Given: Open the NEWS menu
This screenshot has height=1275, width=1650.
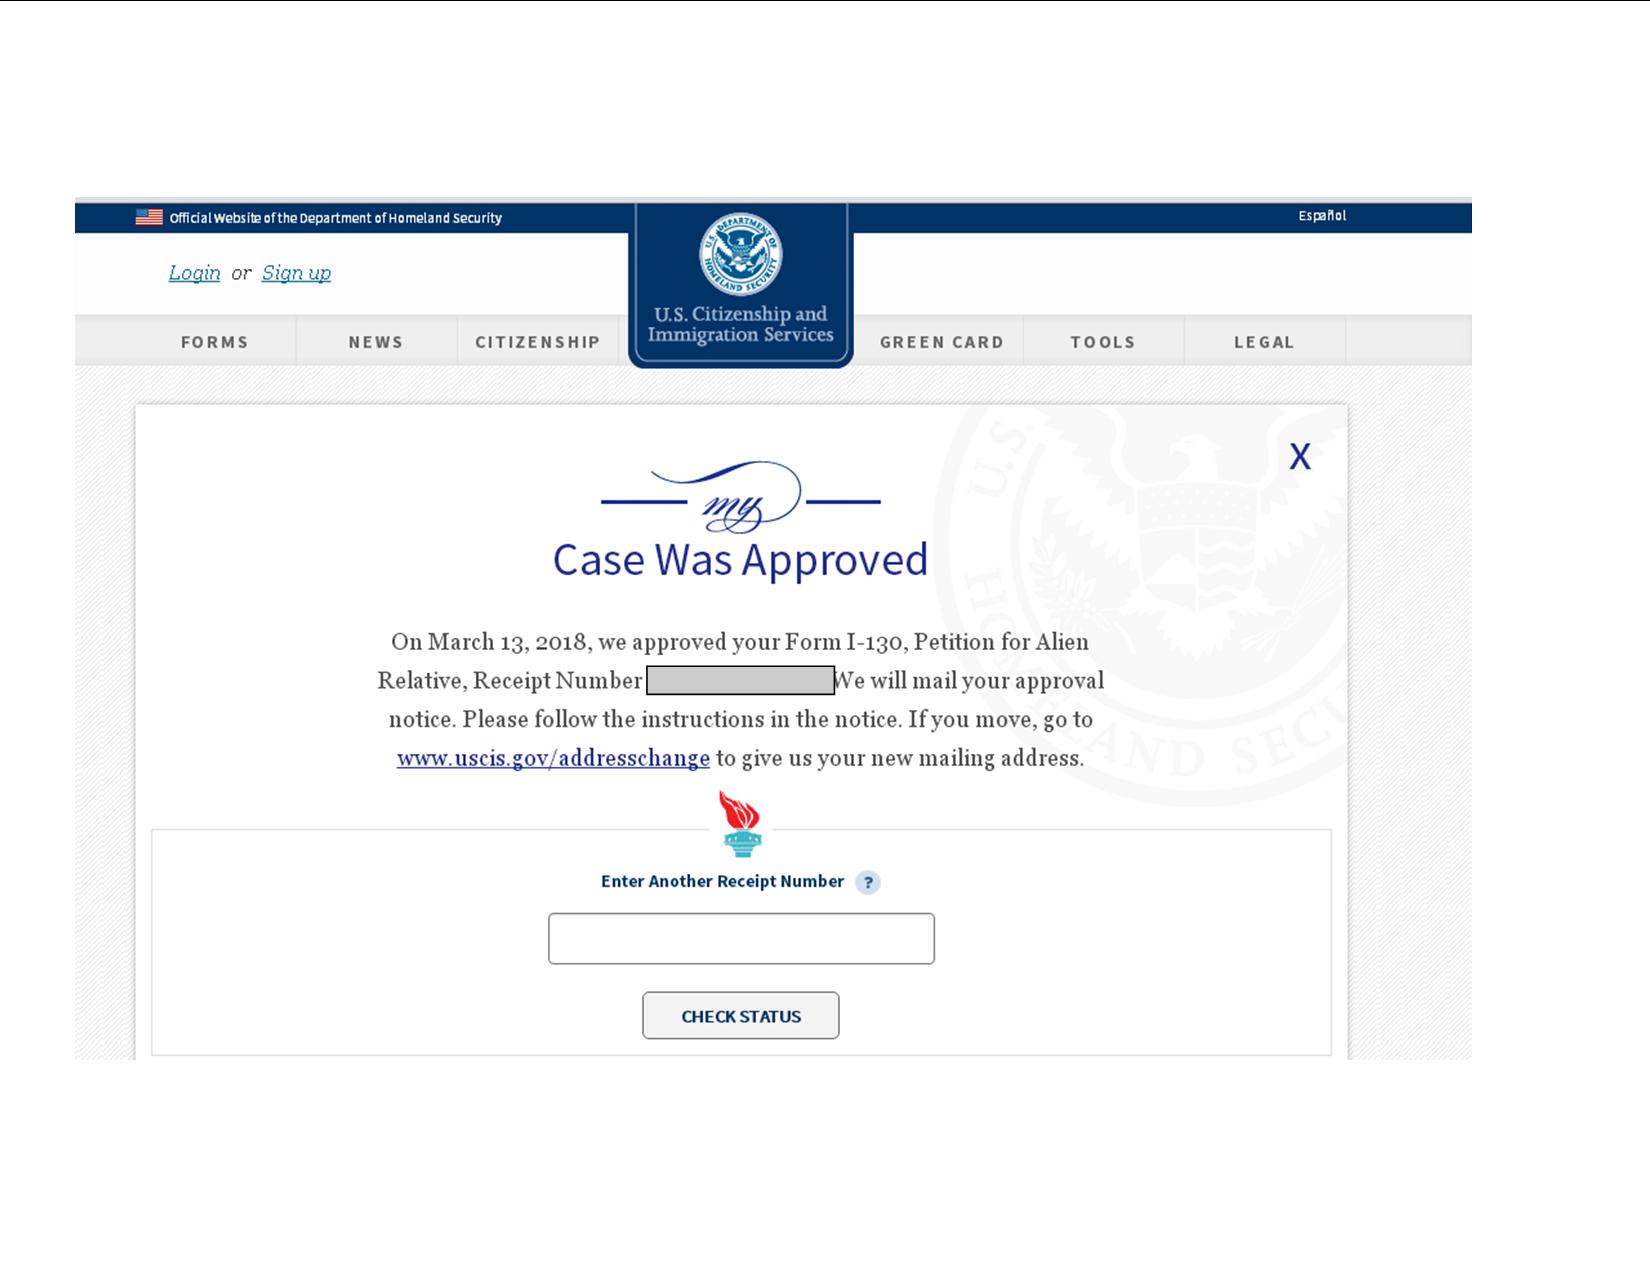Looking at the screenshot, I should click(x=376, y=342).
